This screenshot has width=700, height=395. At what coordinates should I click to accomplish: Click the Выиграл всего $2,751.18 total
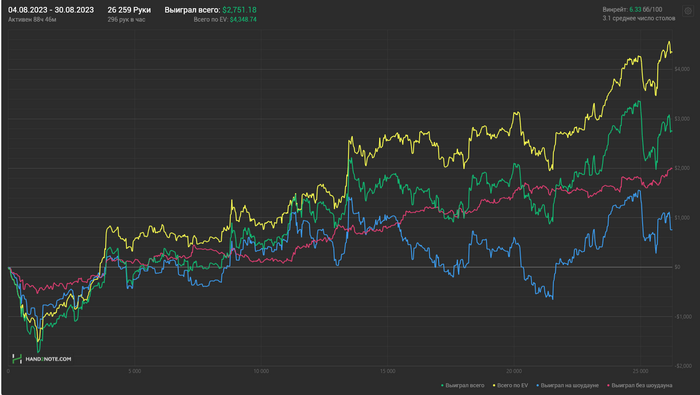click(210, 10)
